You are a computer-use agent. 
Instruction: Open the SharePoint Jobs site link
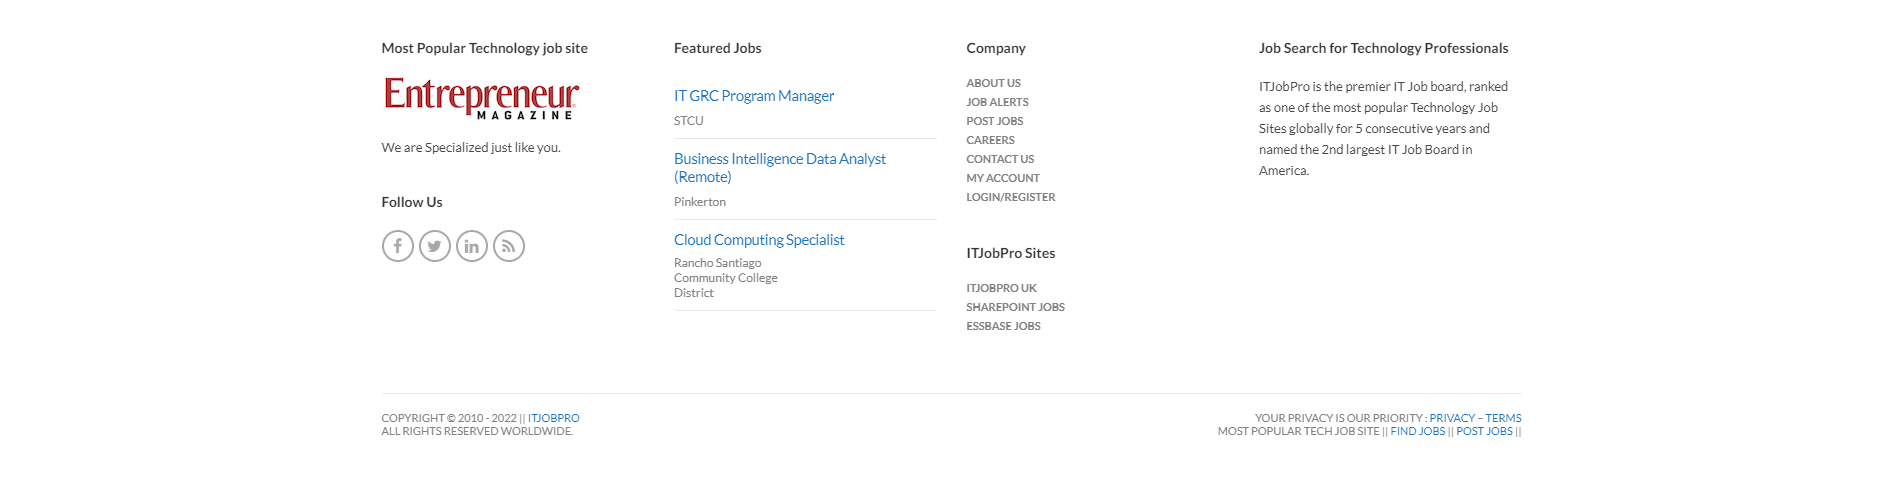(x=1015, y=307)
